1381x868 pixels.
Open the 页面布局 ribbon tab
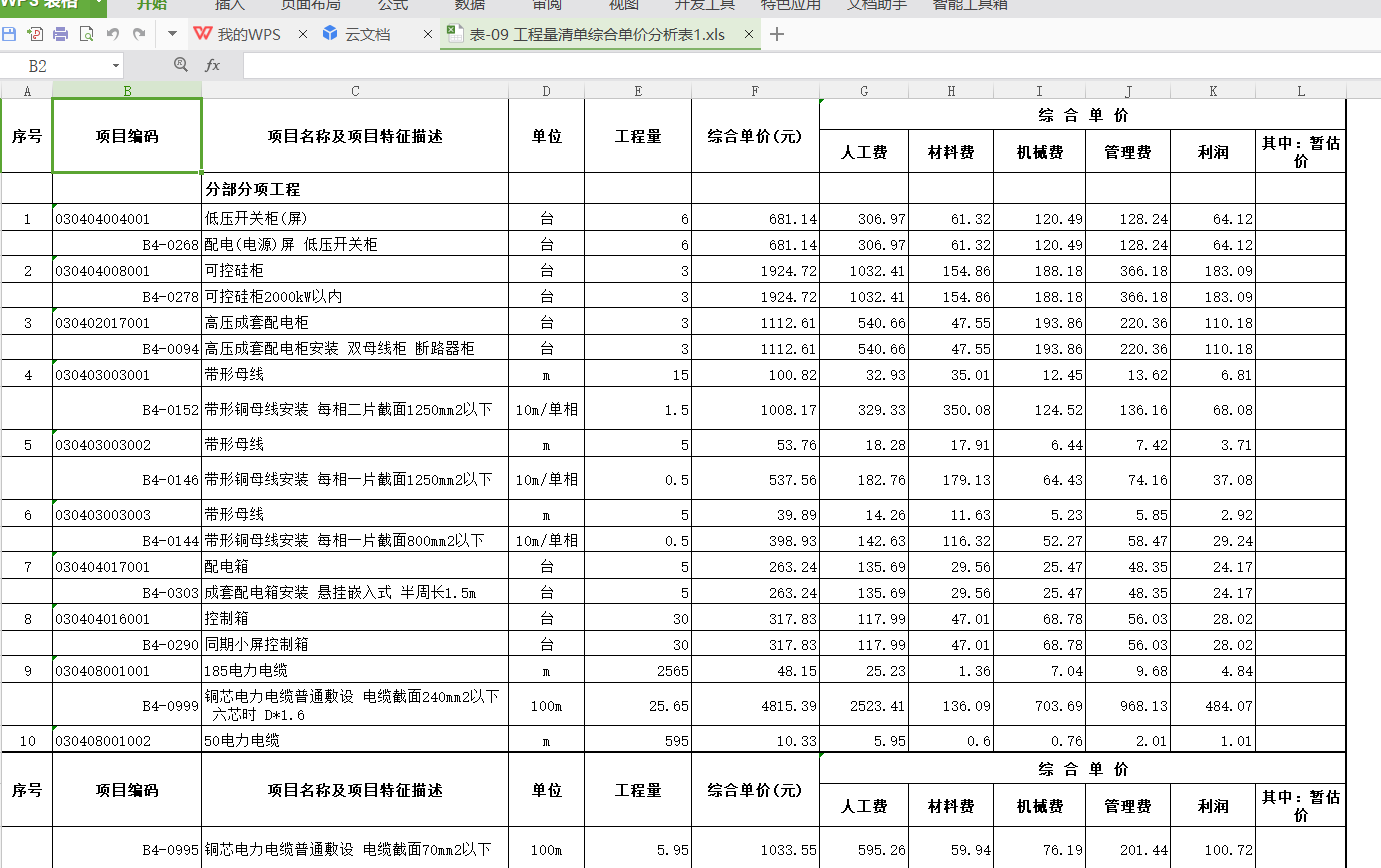[310, 5]
